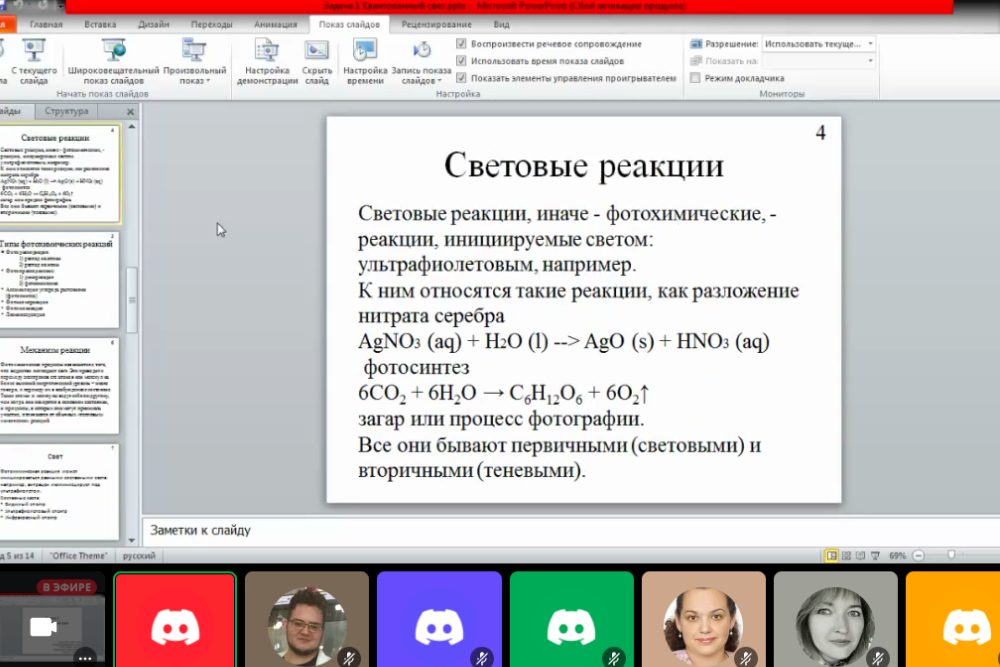This screenshot has width=1000, height=667.
Task: Open the Рецензирование ribbon tab
Action: [436, 24]
